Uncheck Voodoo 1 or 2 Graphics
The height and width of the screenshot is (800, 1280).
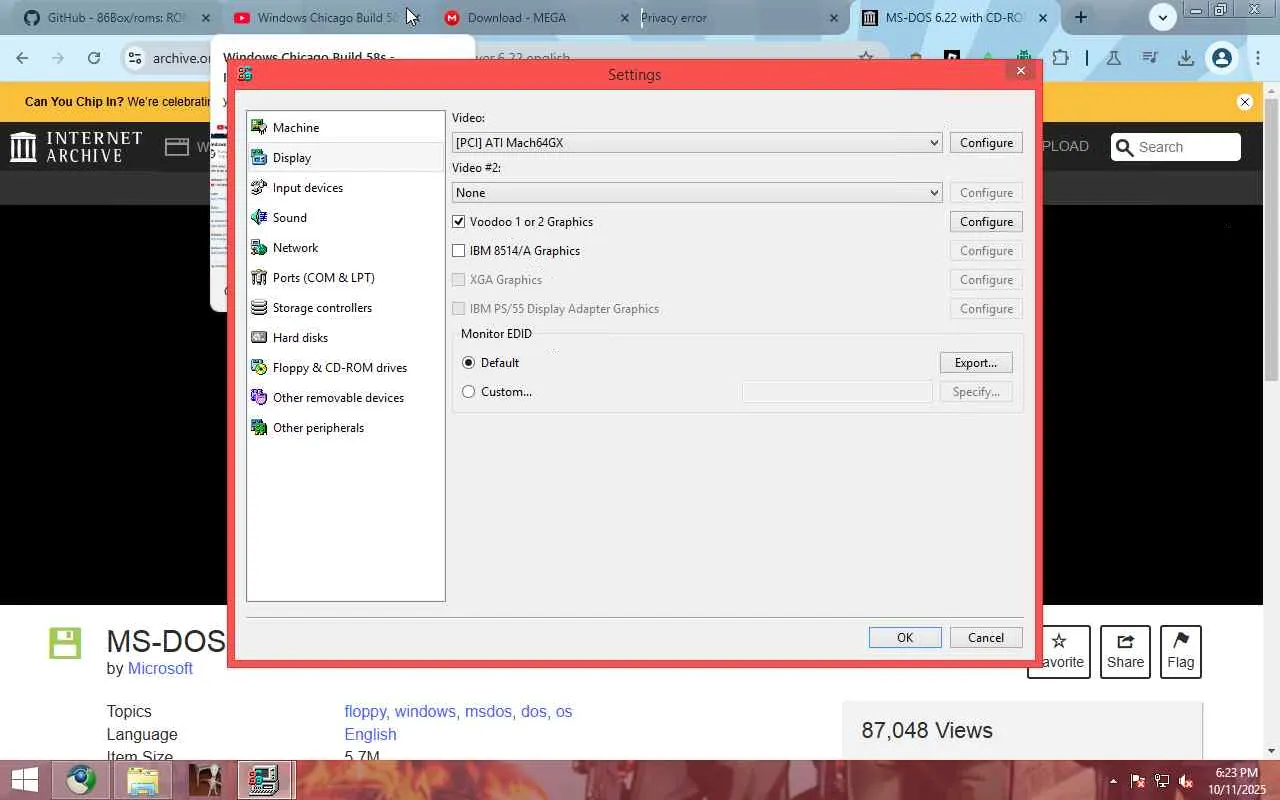pyautogui.click(x=459, y=222)
